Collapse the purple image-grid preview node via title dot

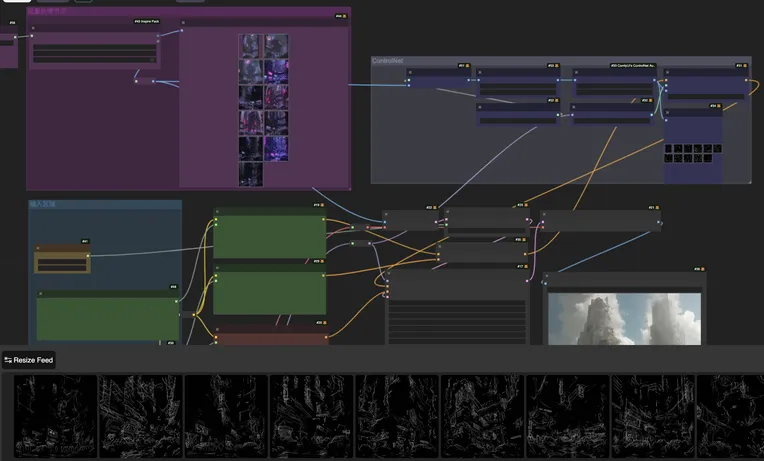click(x=183, y=22)
